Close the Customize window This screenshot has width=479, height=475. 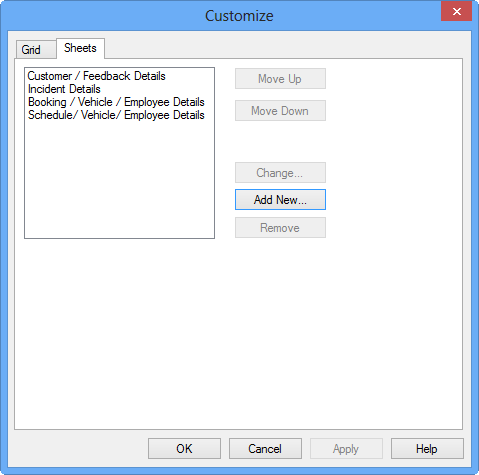456,11
